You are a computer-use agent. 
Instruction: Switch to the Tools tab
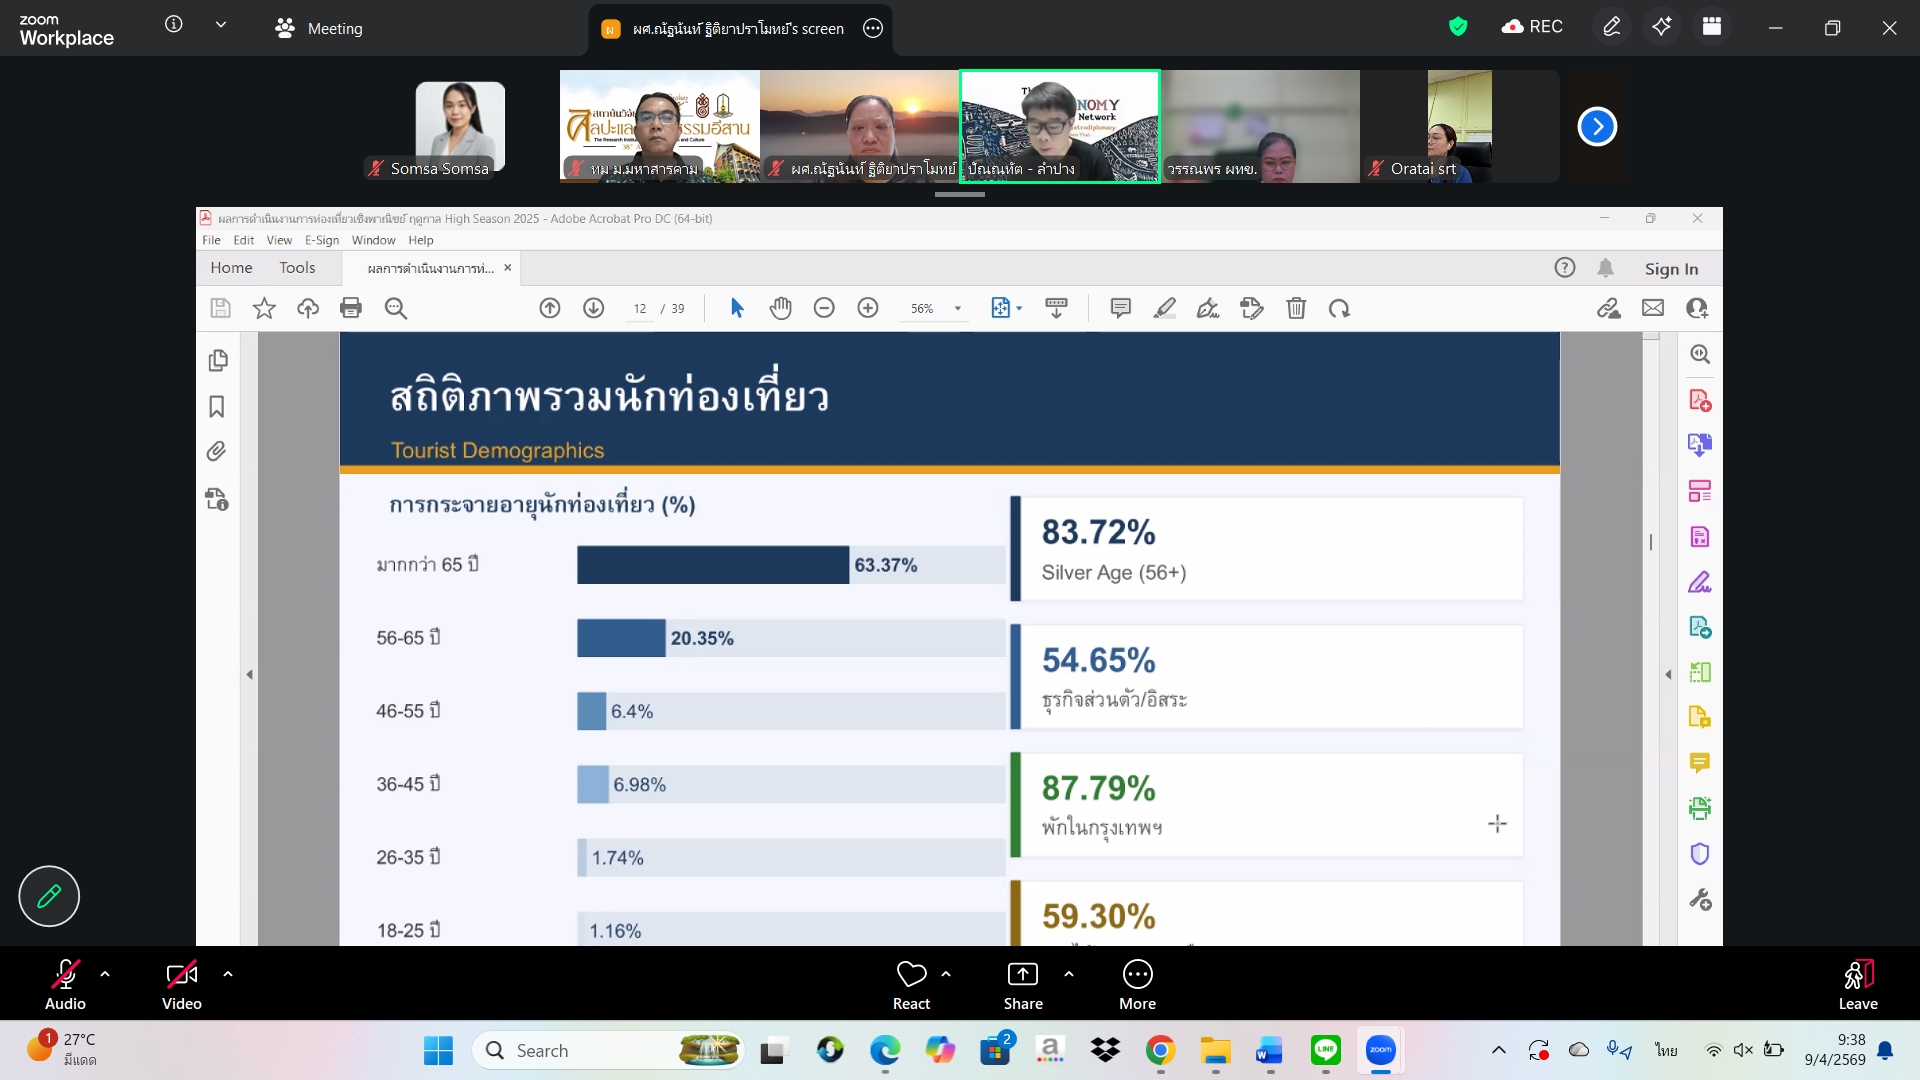297,268
